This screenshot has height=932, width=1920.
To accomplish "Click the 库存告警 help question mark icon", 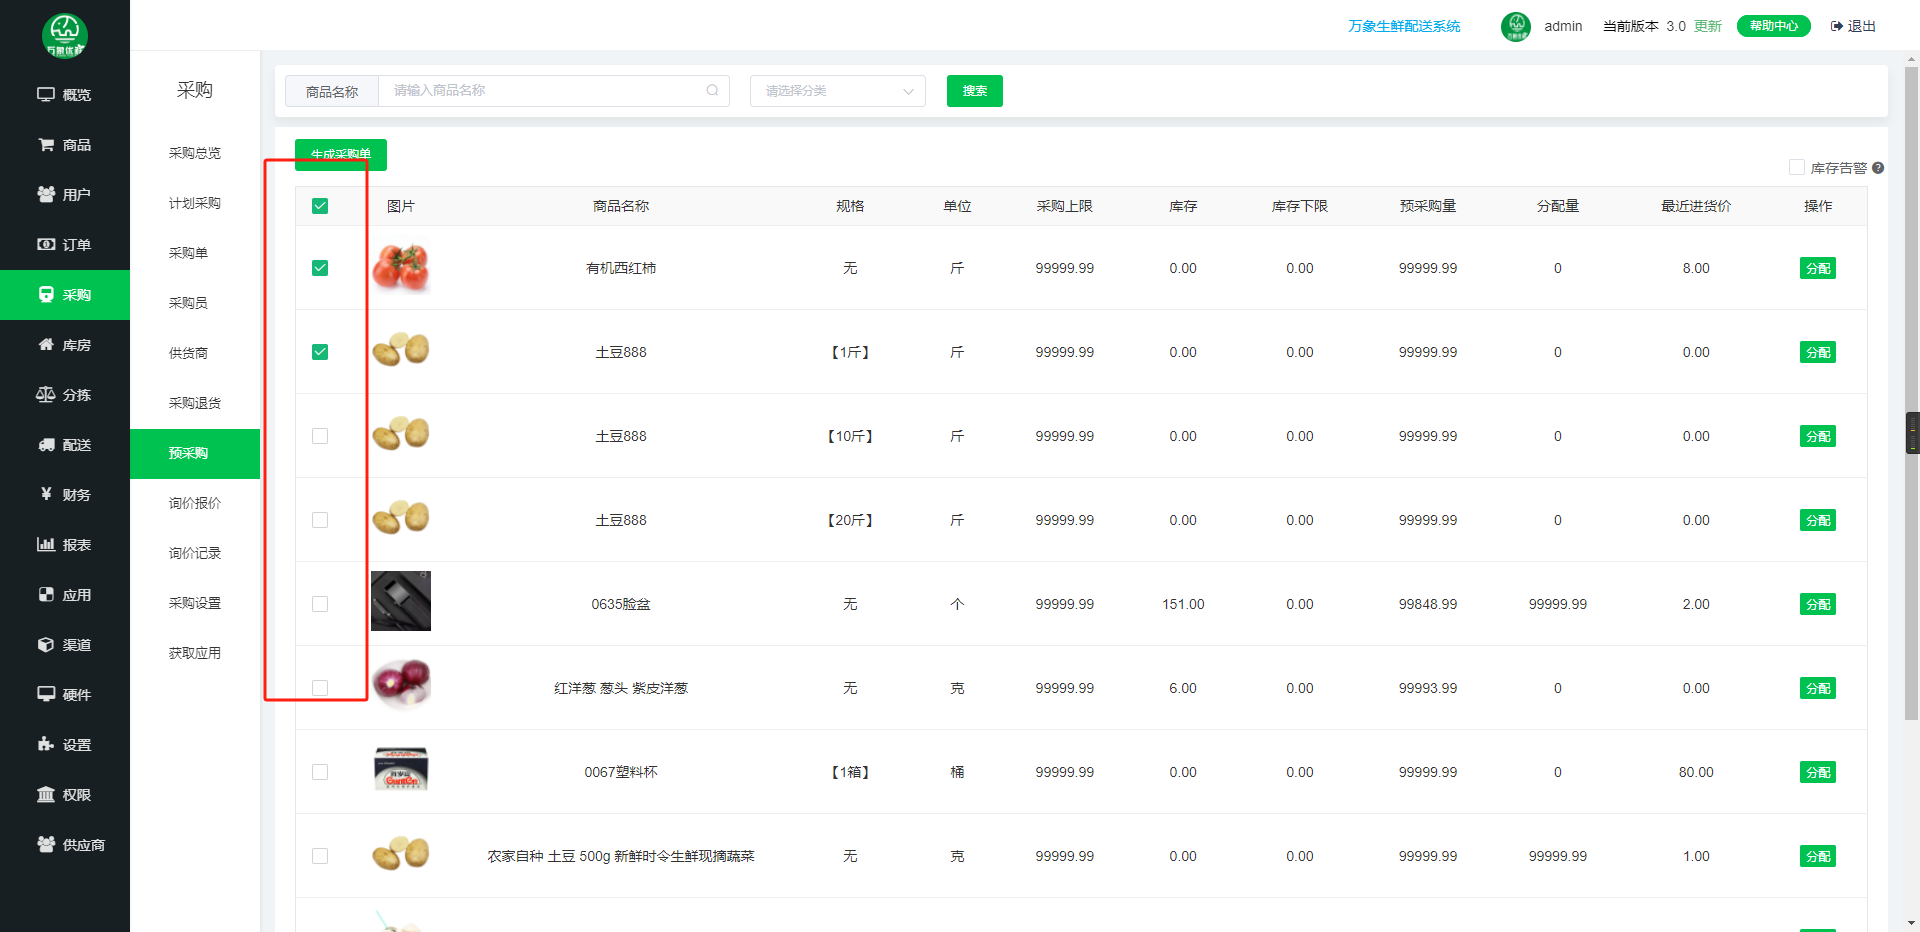I will (x=1878, y=168).
